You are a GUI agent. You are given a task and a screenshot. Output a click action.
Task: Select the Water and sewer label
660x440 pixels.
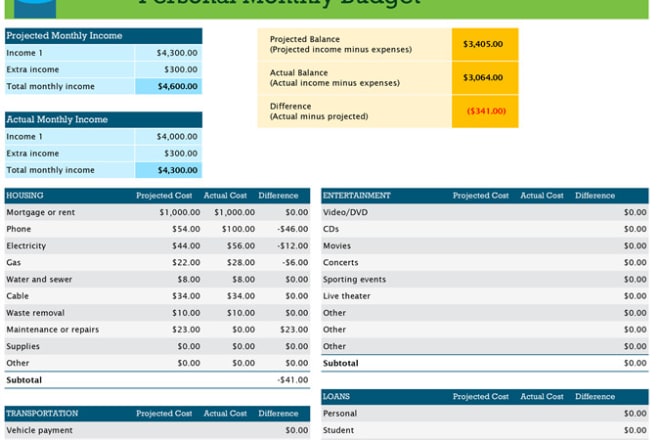[39, 280]
